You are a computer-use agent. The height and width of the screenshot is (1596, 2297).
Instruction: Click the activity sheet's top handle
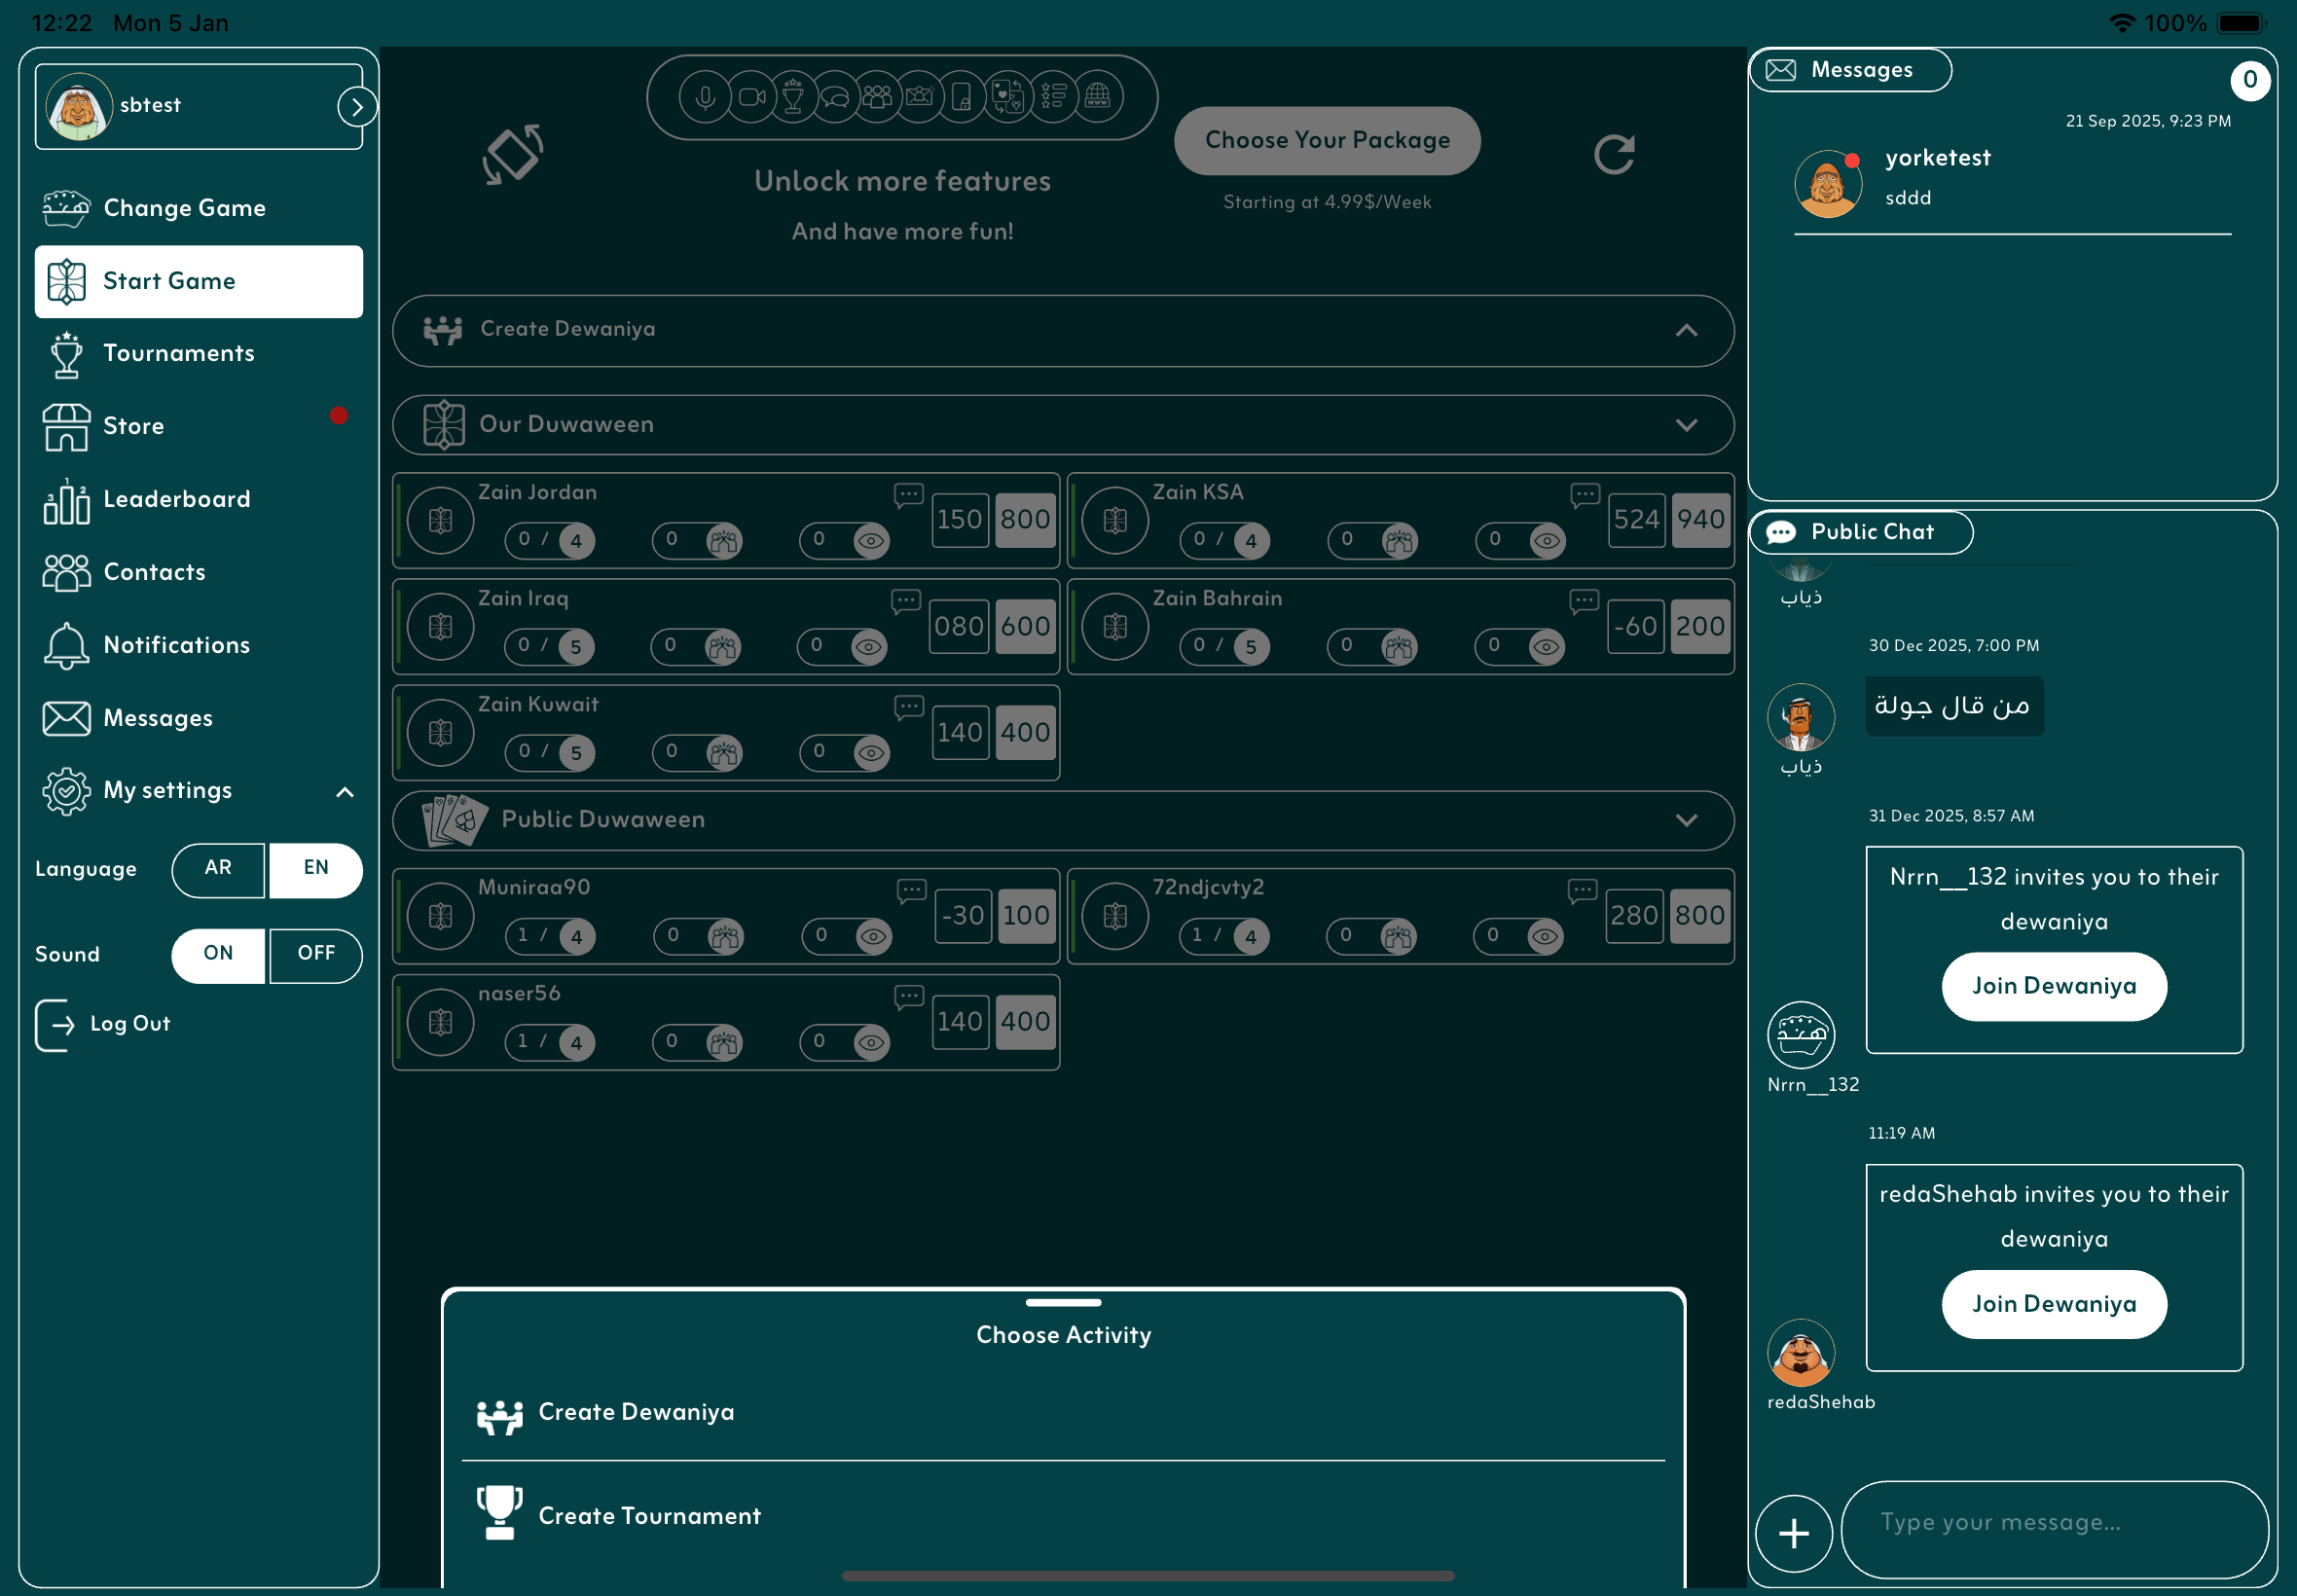1062,1302
